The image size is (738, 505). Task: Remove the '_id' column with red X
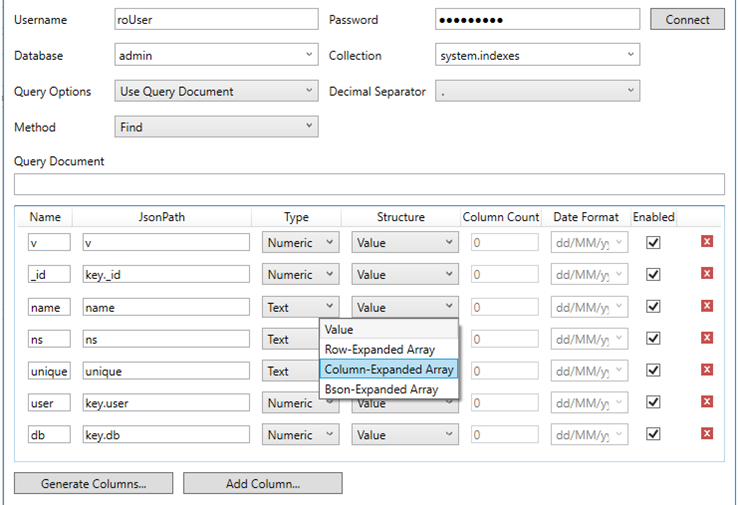click(707, 274)
